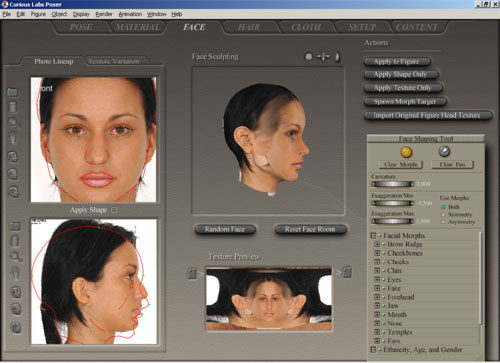Select yellow morph putty tool icon
Screen dimensions: 500x363
click(x=406, y=152)
